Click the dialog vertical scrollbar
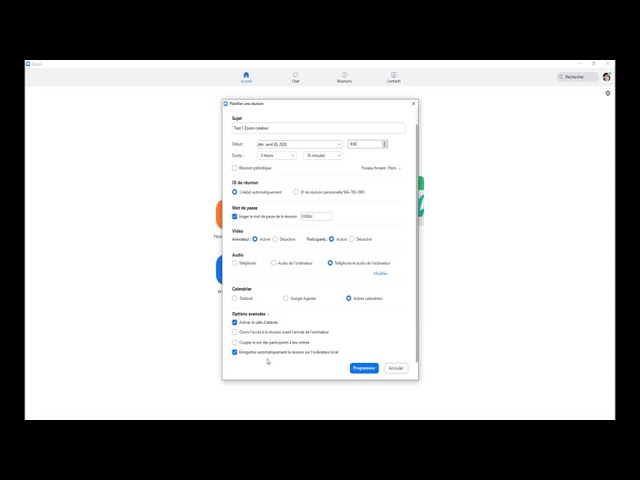 pos(417,241)
